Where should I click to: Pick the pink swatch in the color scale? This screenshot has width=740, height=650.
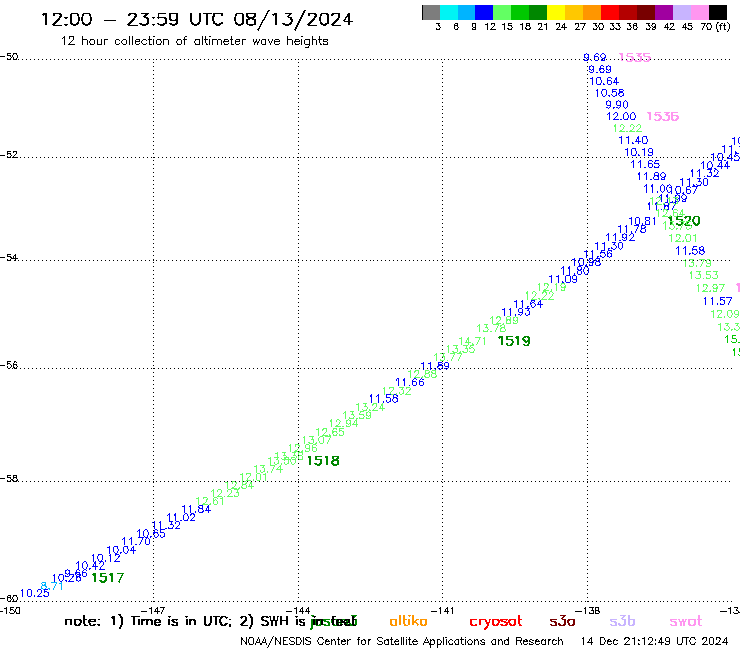[699, 12]
